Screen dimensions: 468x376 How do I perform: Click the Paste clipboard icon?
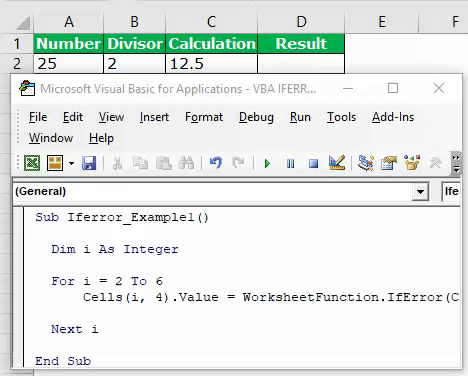pos(164,163)
